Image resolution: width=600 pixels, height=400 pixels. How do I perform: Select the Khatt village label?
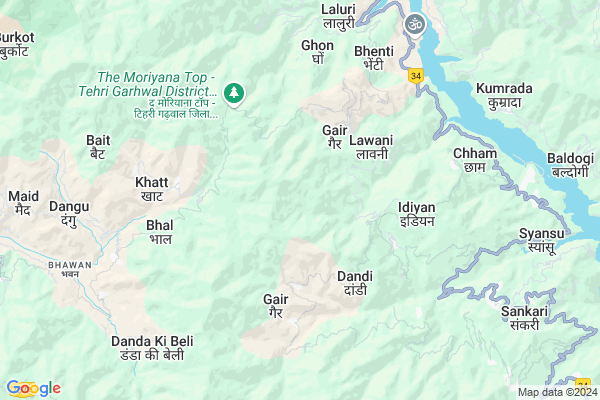(152, 189)
